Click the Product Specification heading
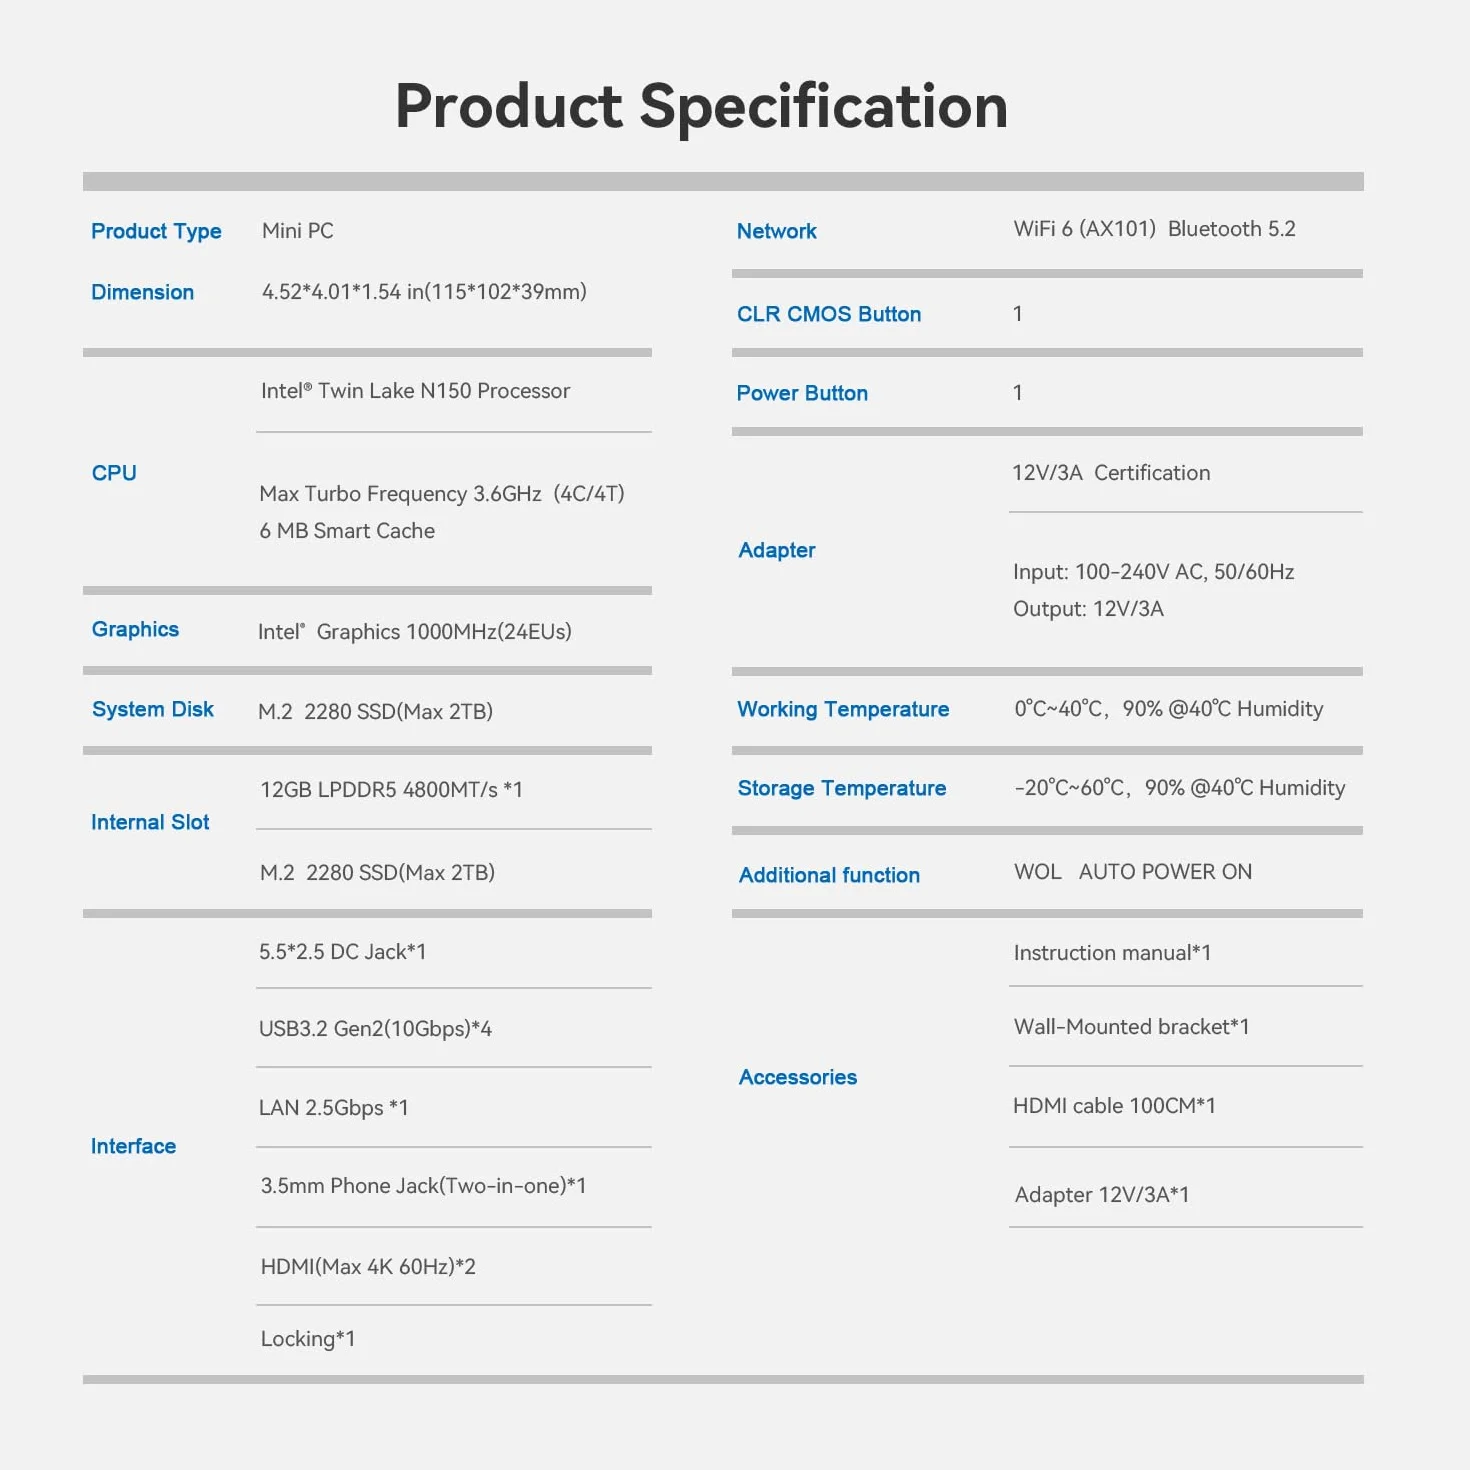Viewport: 1470px width, 1470px height. [x=701, y=107]
